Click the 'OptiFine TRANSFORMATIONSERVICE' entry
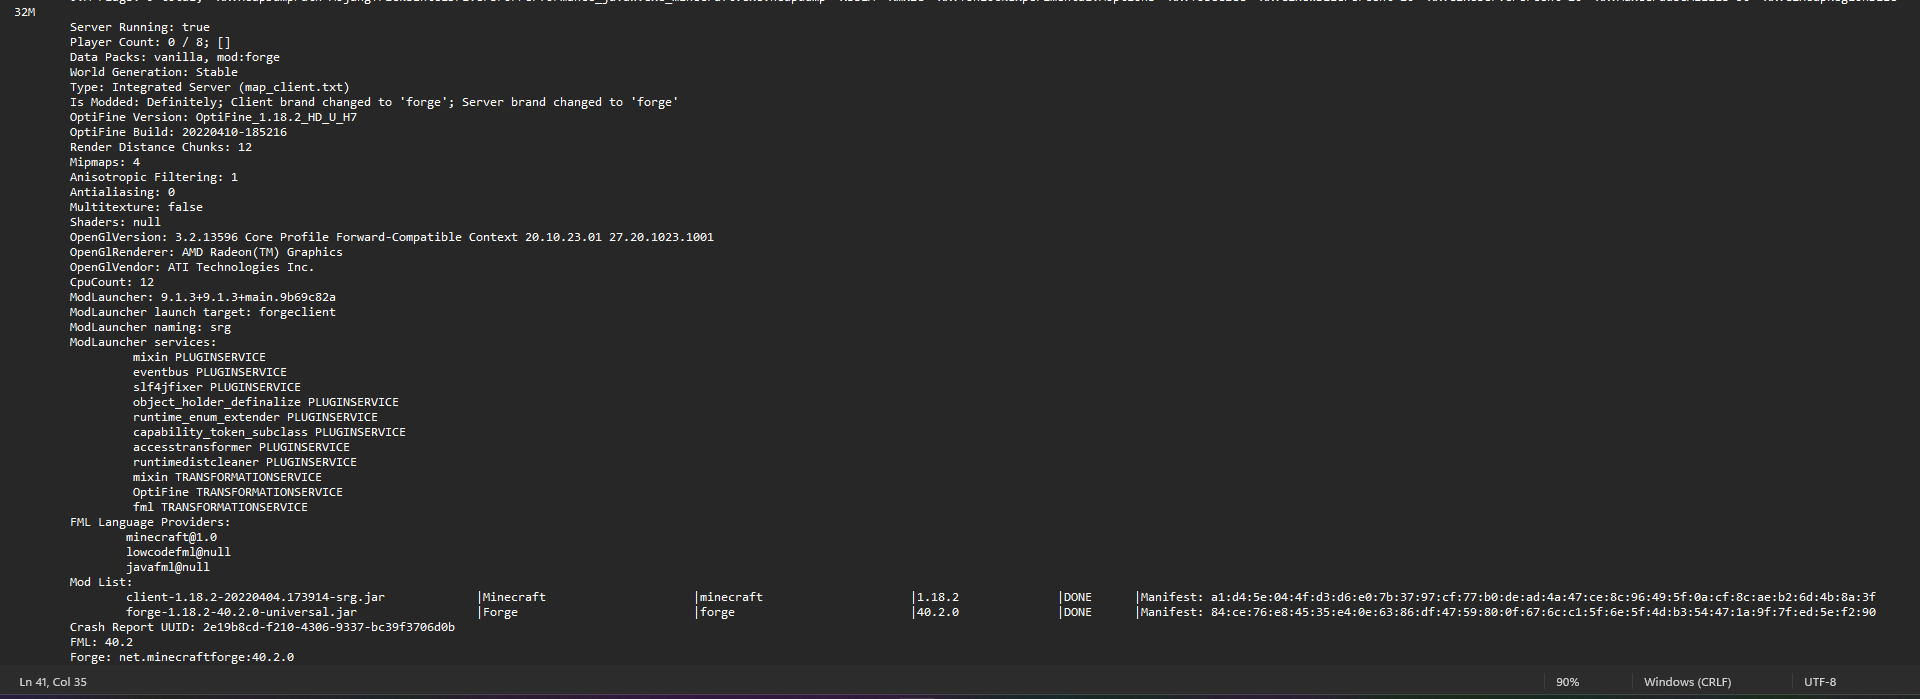1920x699 pixels. click(x=238, y=492)
